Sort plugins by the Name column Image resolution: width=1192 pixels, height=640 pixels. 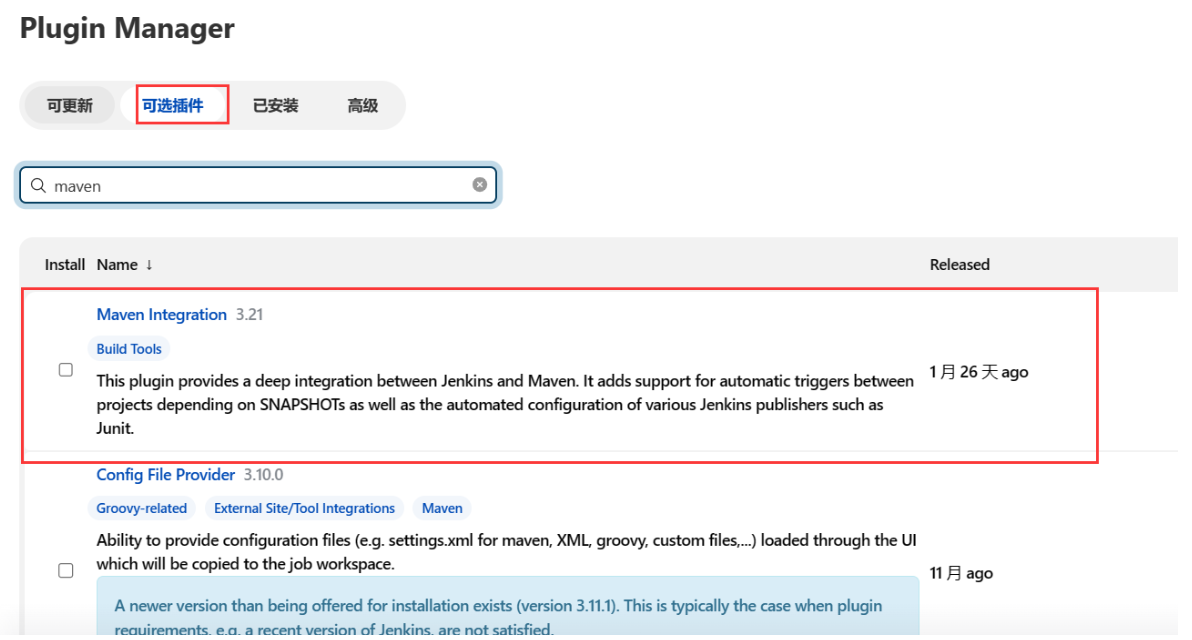(125, 265)
